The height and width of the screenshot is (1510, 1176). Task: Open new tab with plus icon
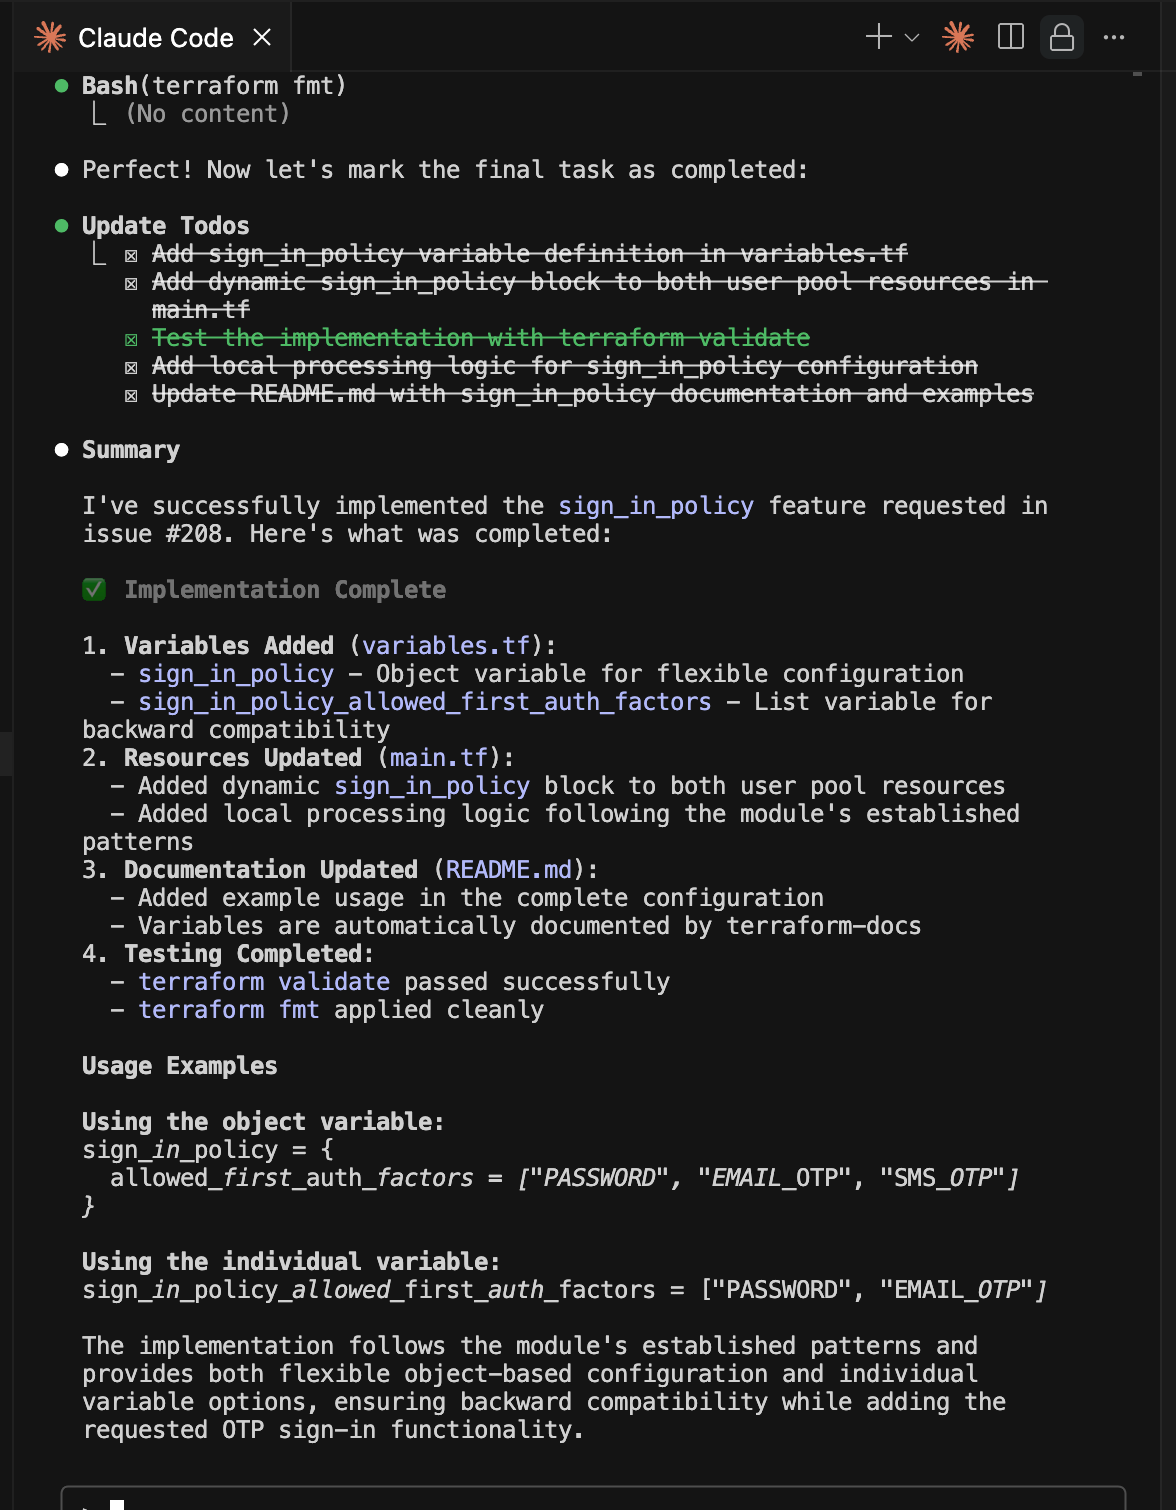click(x=878, y=37)
